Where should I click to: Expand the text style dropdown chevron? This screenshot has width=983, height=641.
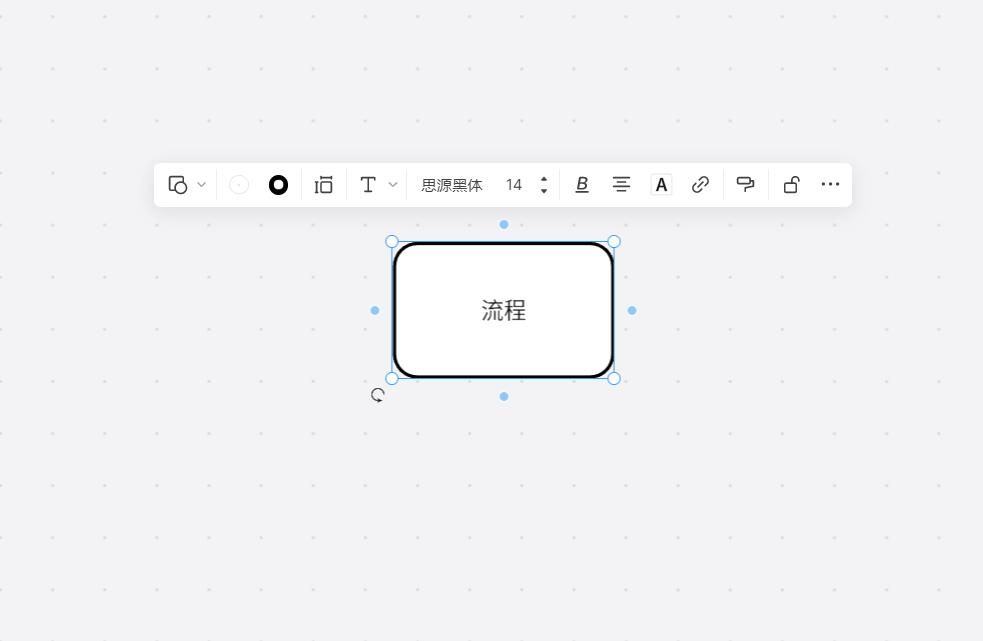(392, 184)
